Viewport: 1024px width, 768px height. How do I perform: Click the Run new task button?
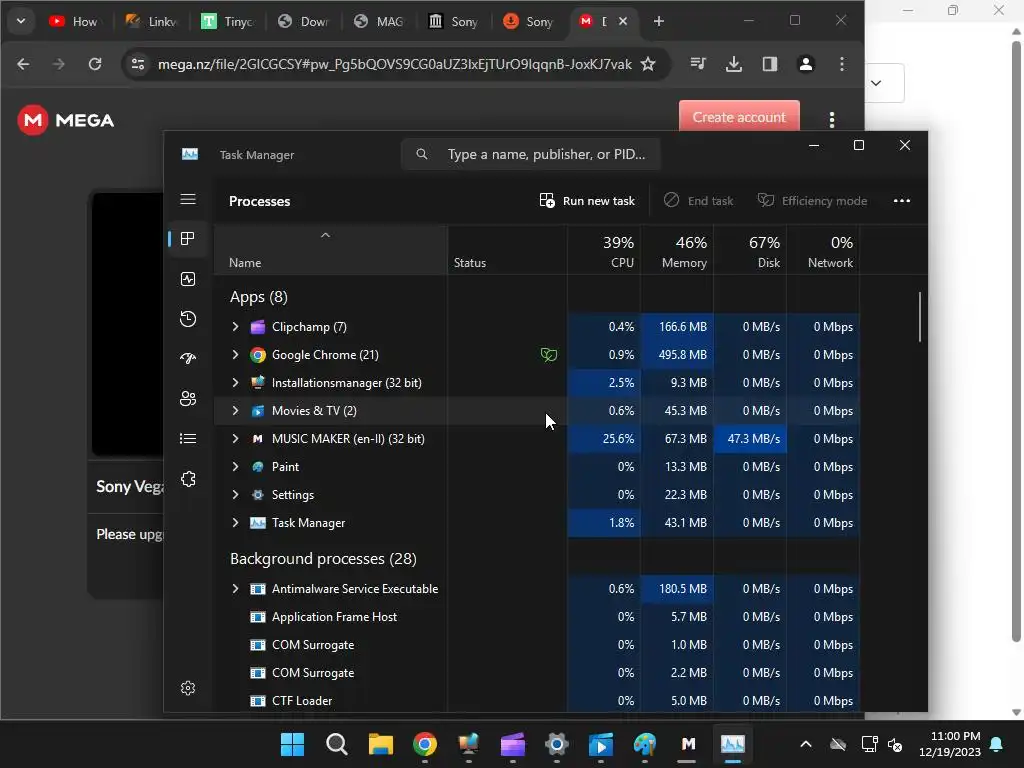pos(587,200)
